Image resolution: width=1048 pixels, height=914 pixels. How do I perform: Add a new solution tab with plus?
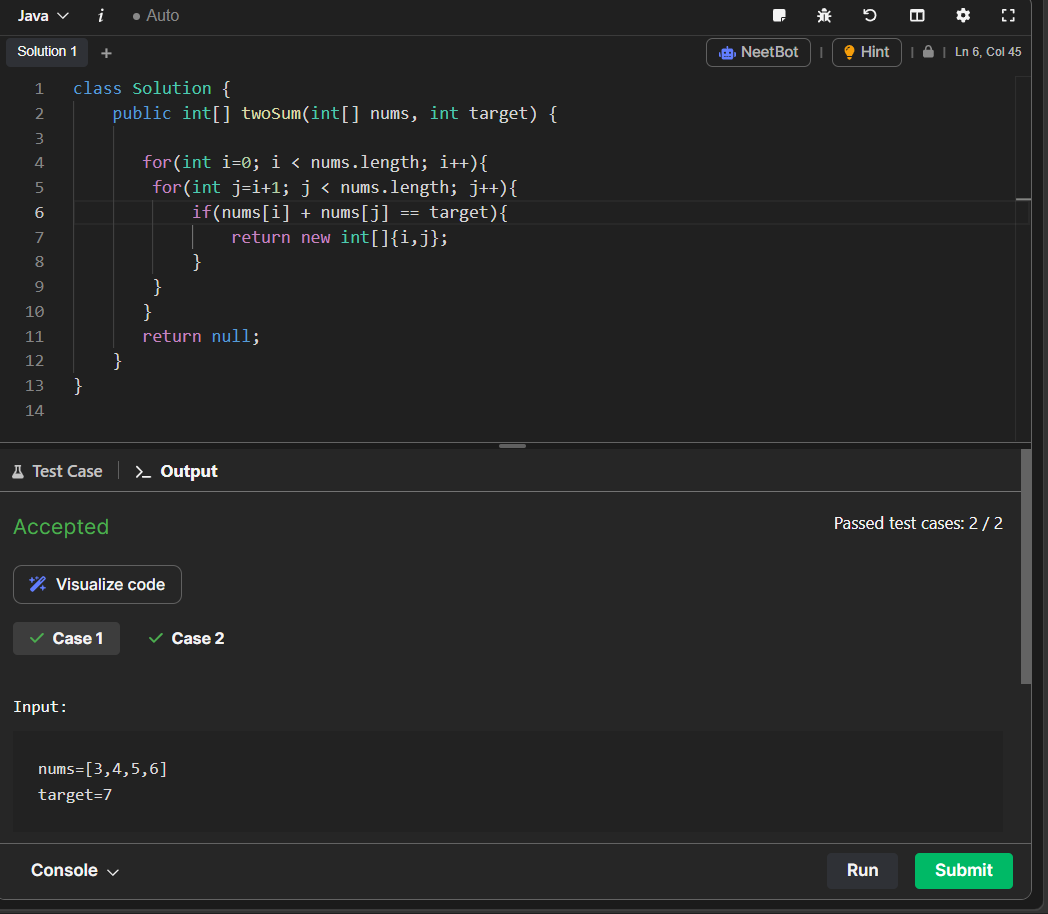point(106,53)
